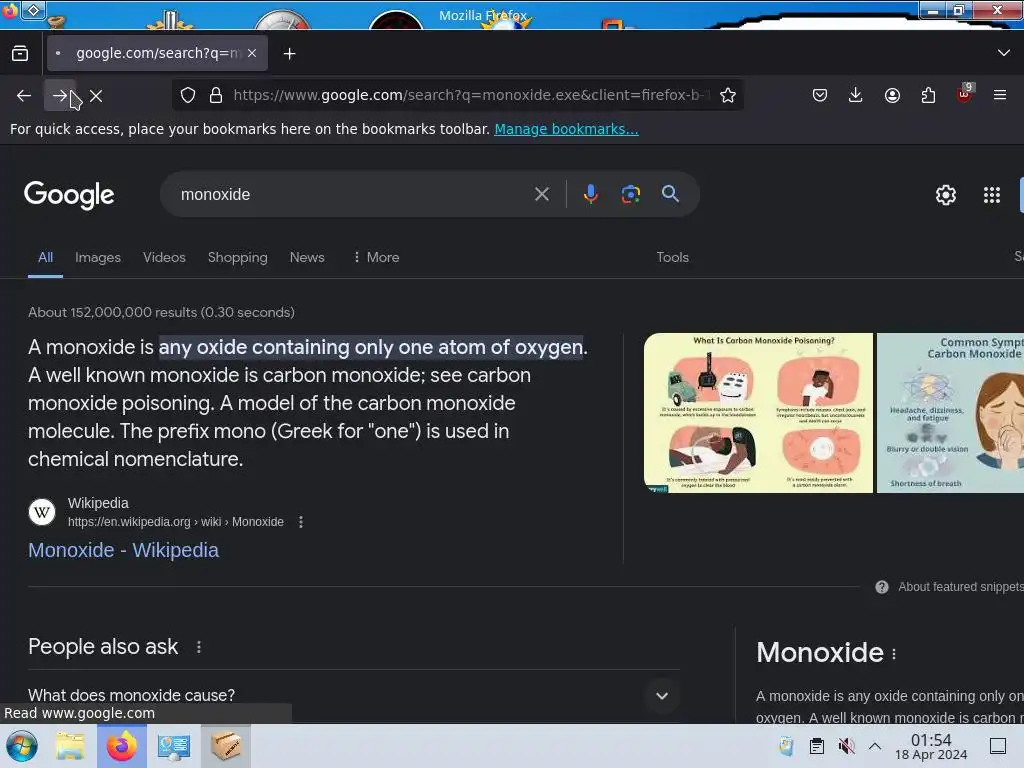The width and height of the screenshot is (1024, 768).
Task: Switch to News results tab
Action: tap(307, 257)
